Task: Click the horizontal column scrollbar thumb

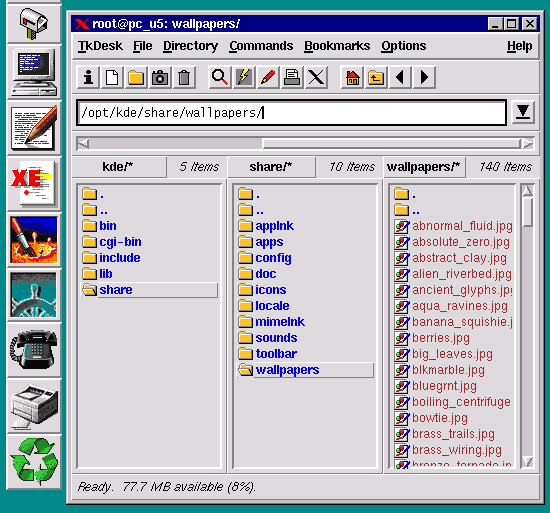Action: coord(392,143)
